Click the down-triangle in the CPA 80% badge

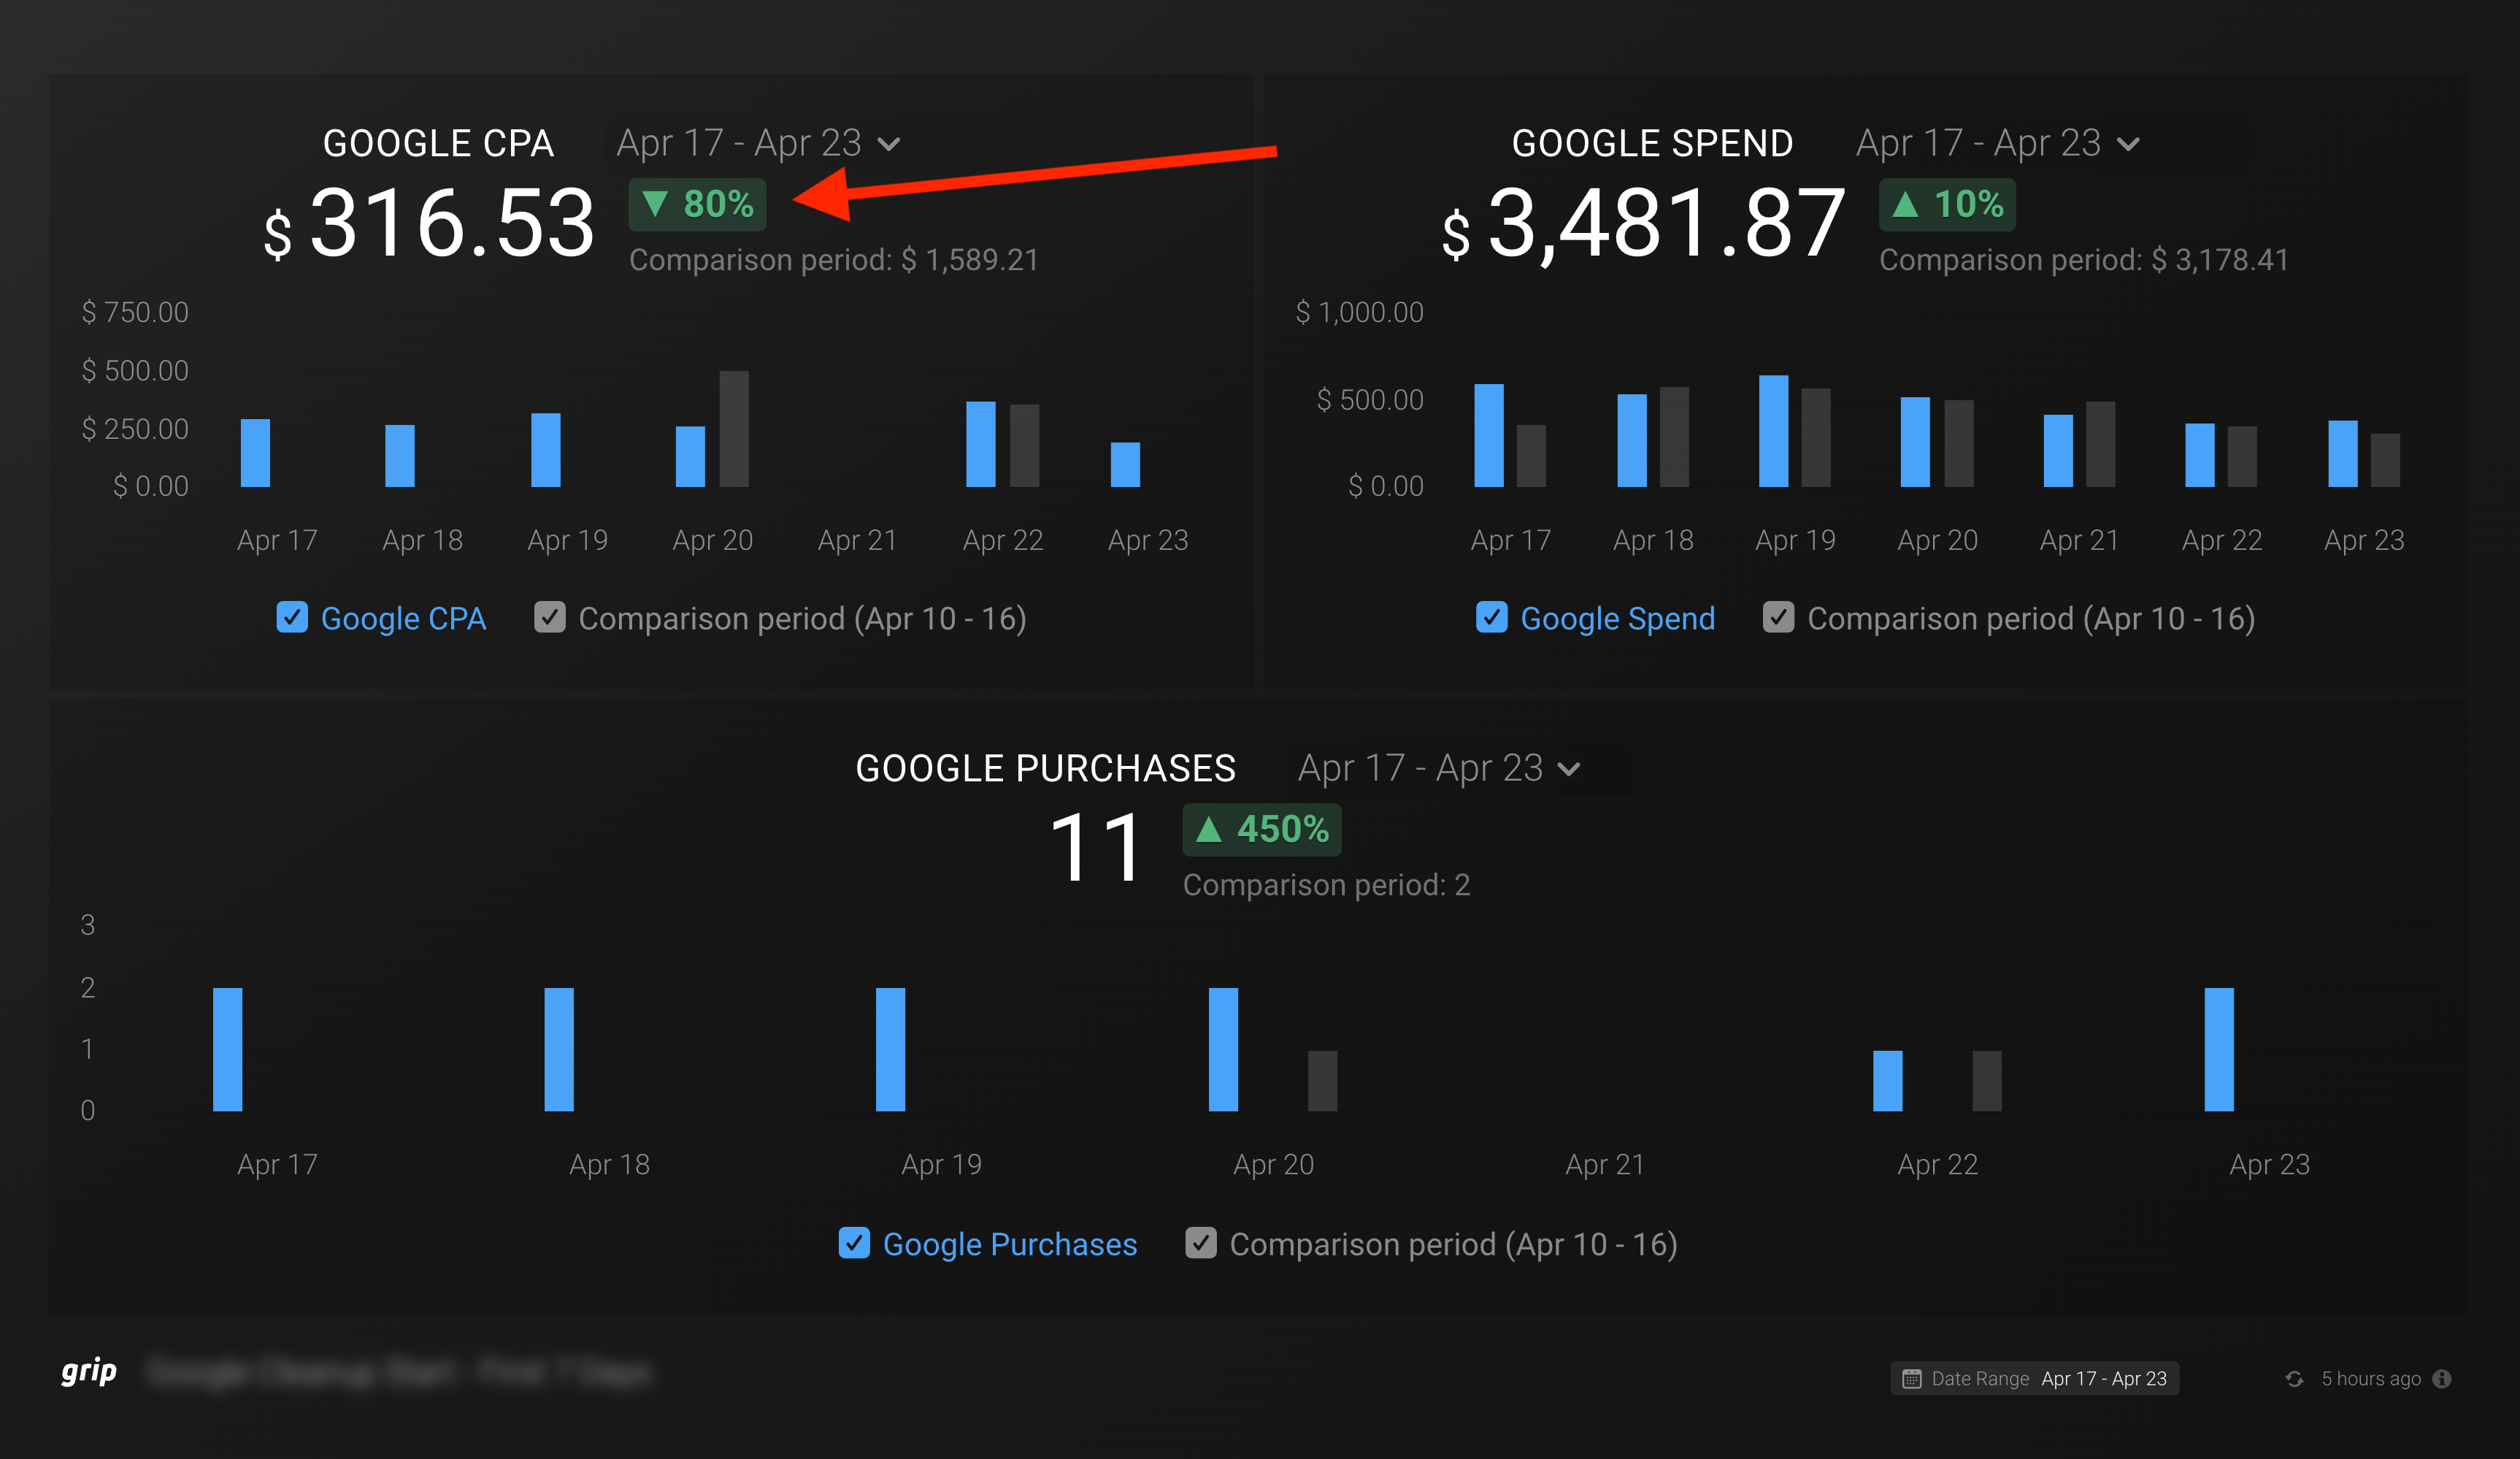pos(655,204)
